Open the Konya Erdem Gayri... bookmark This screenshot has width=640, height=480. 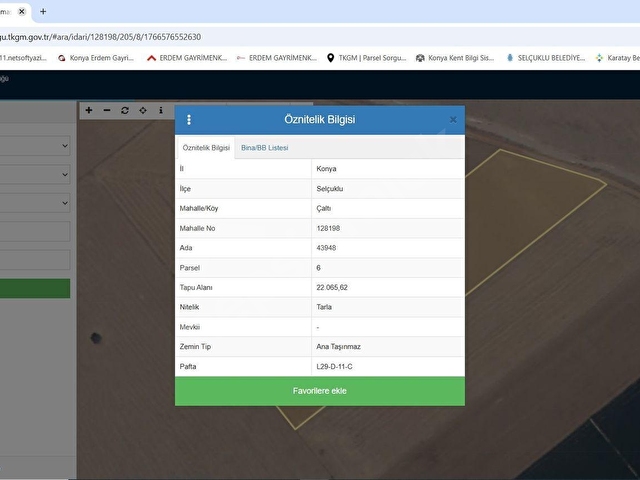coord(96,58)
